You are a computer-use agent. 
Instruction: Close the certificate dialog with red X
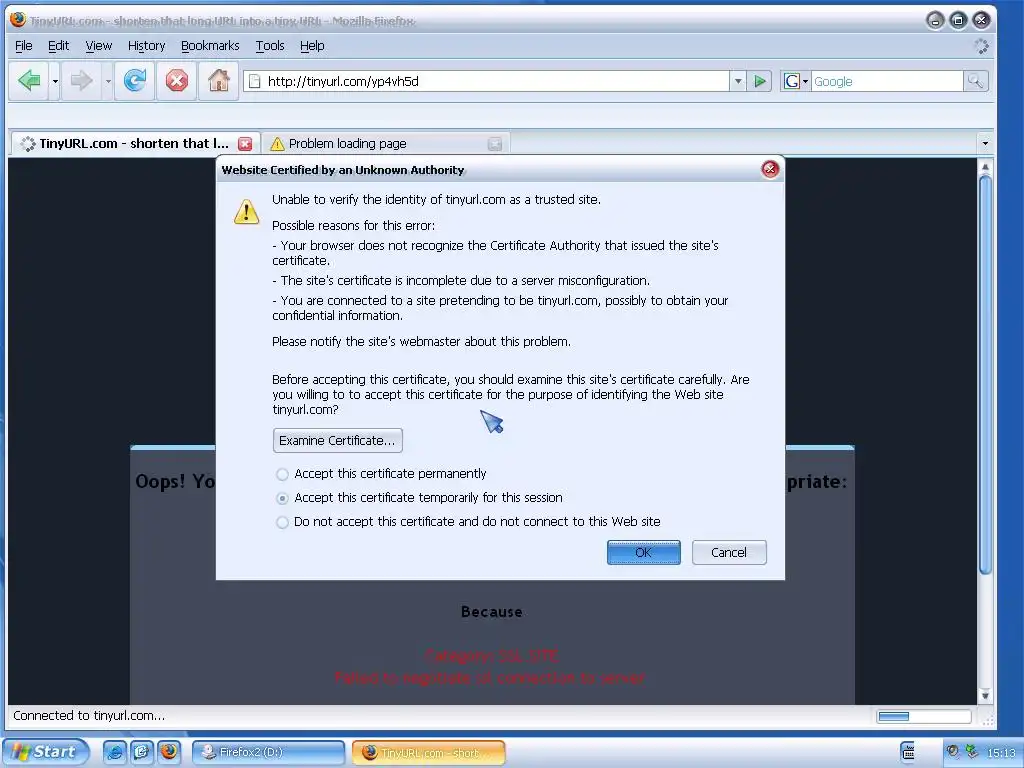tap(770, 170)
